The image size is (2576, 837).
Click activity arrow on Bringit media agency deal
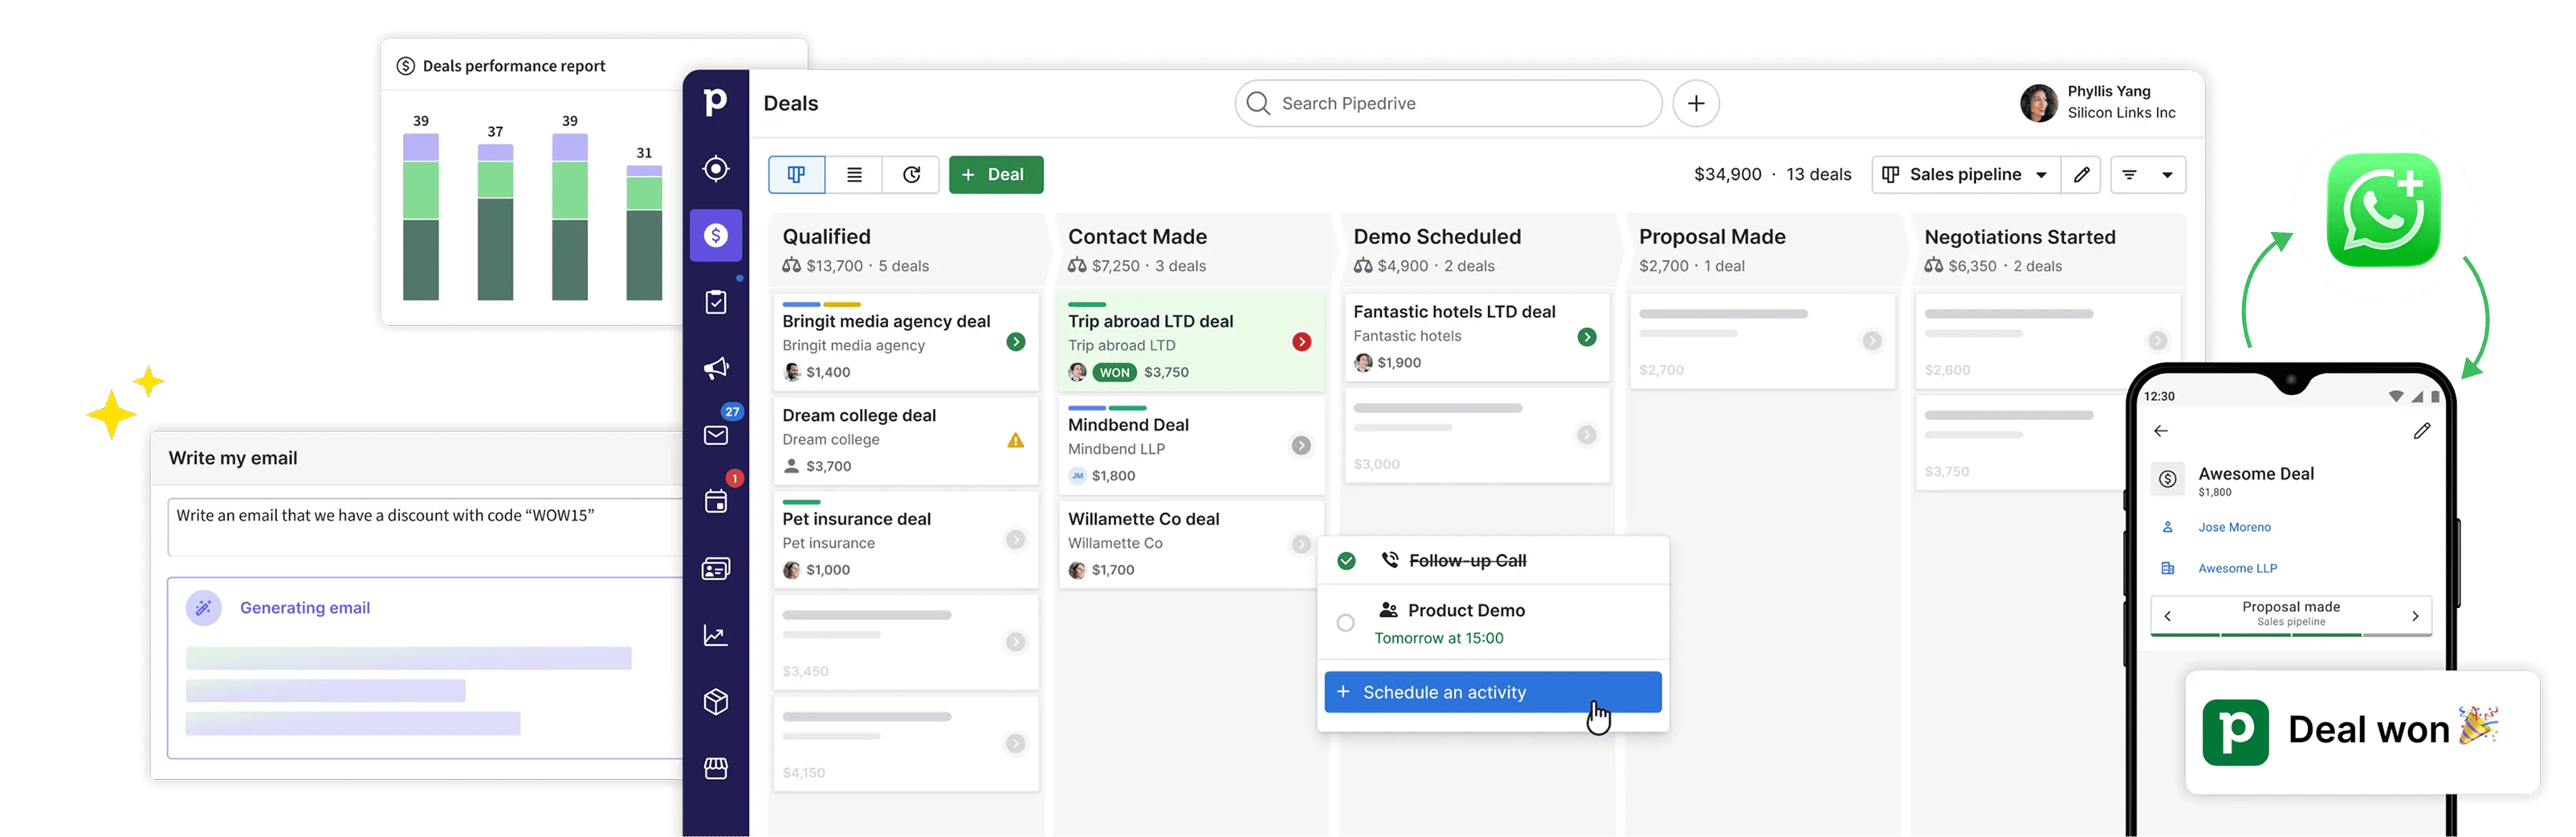tap(1015, 342)
